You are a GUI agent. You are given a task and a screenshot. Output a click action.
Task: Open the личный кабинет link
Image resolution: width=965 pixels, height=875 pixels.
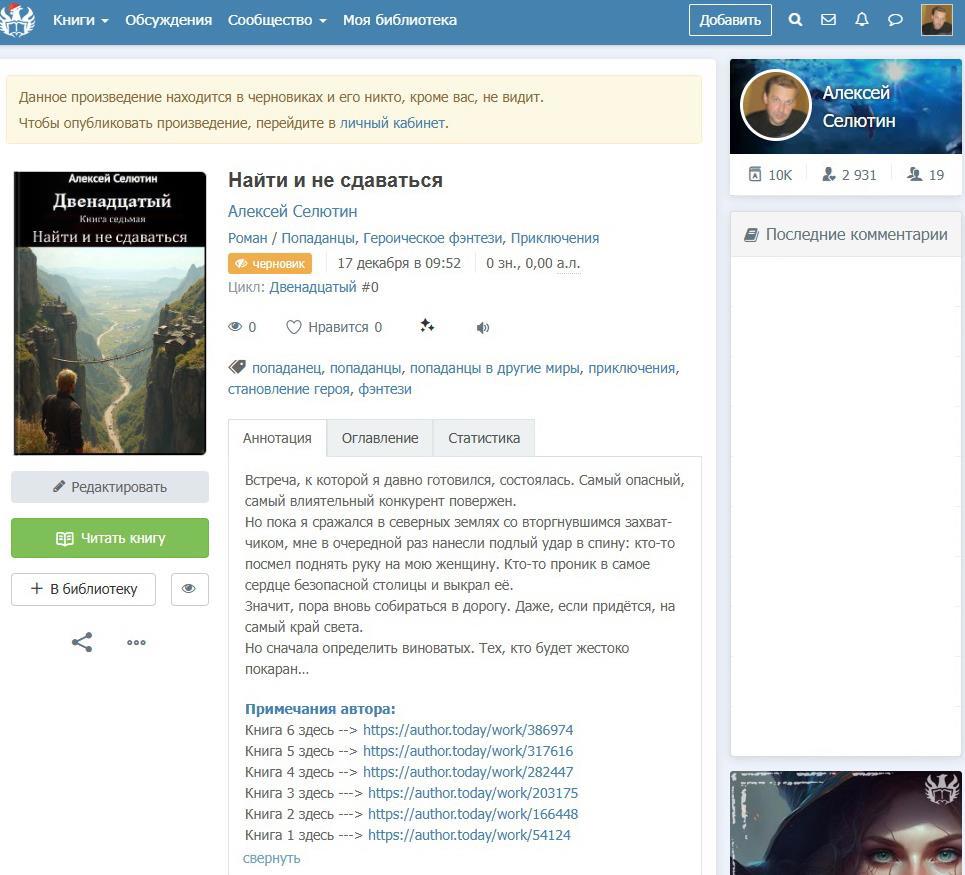pyautogui.click(x=392, y=122)
